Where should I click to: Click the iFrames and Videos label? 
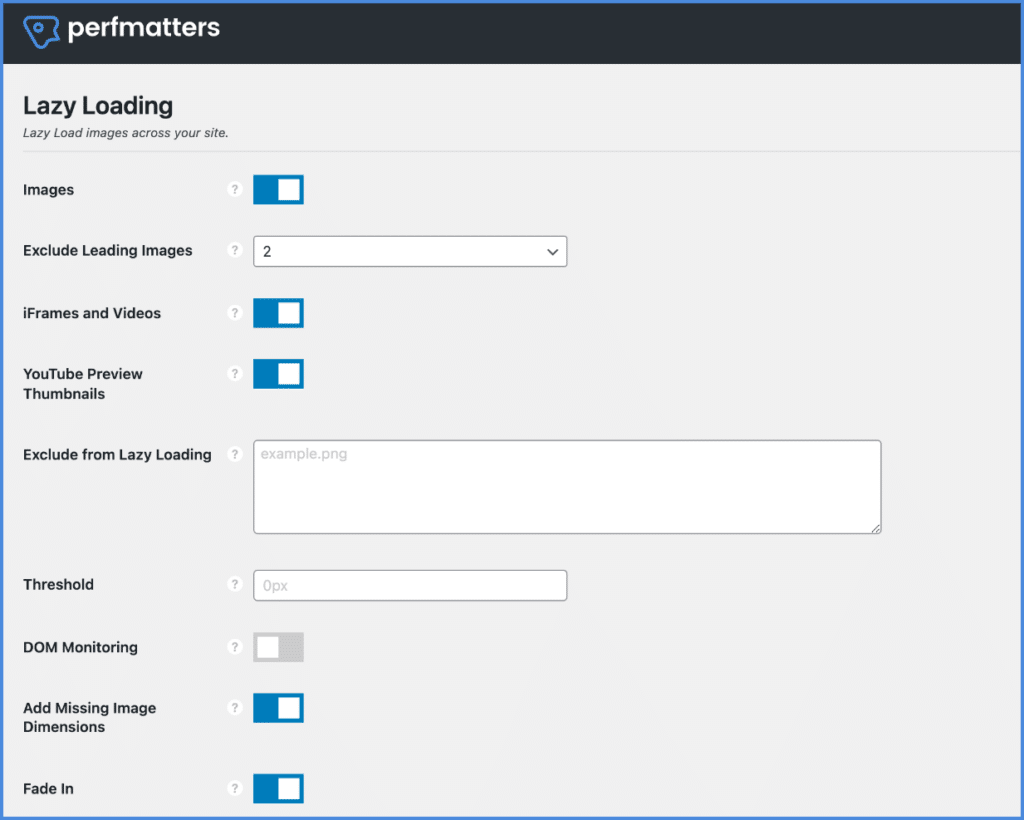(92, 313)
